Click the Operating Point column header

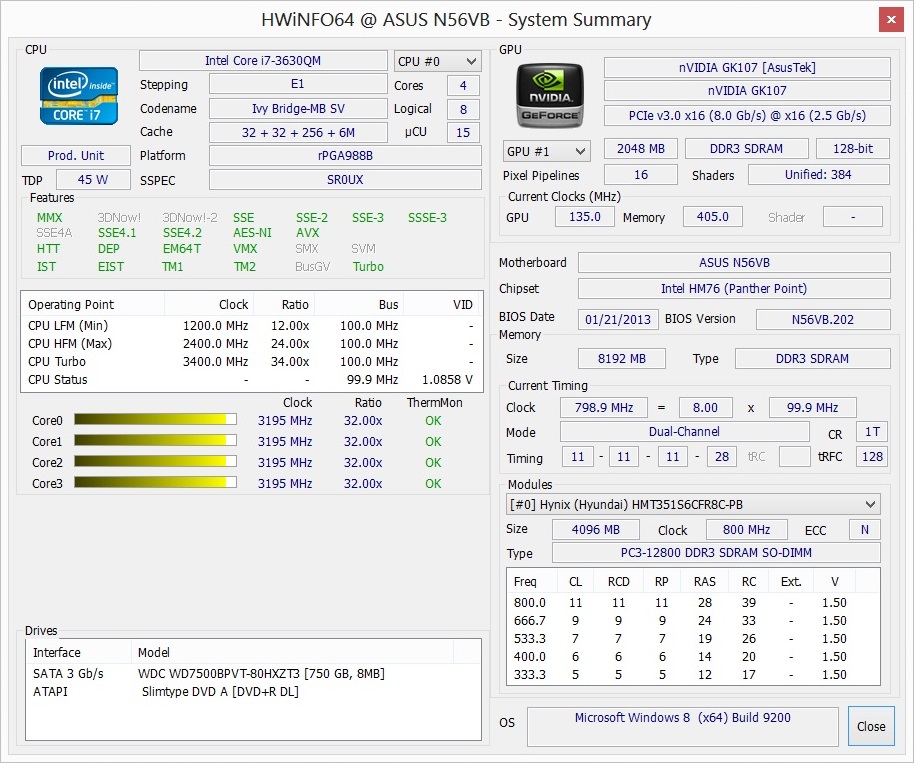click(x=93, y=304)
